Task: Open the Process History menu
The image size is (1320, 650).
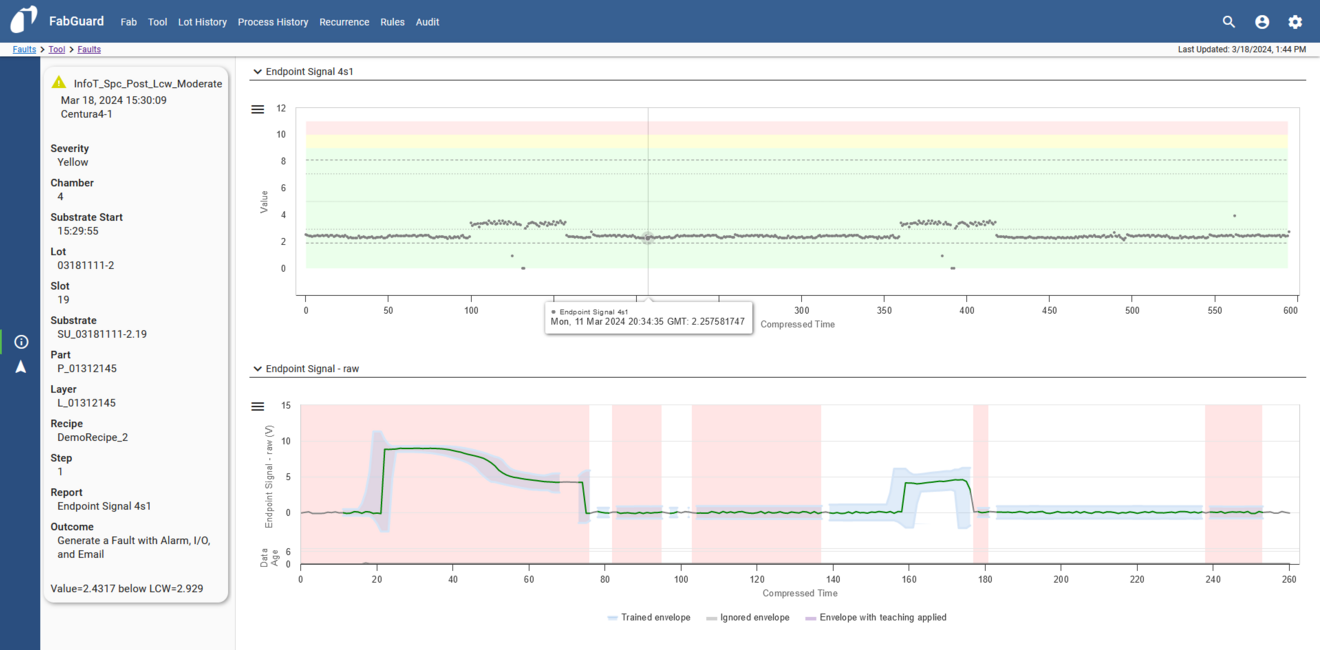Action: pos(273,21)
